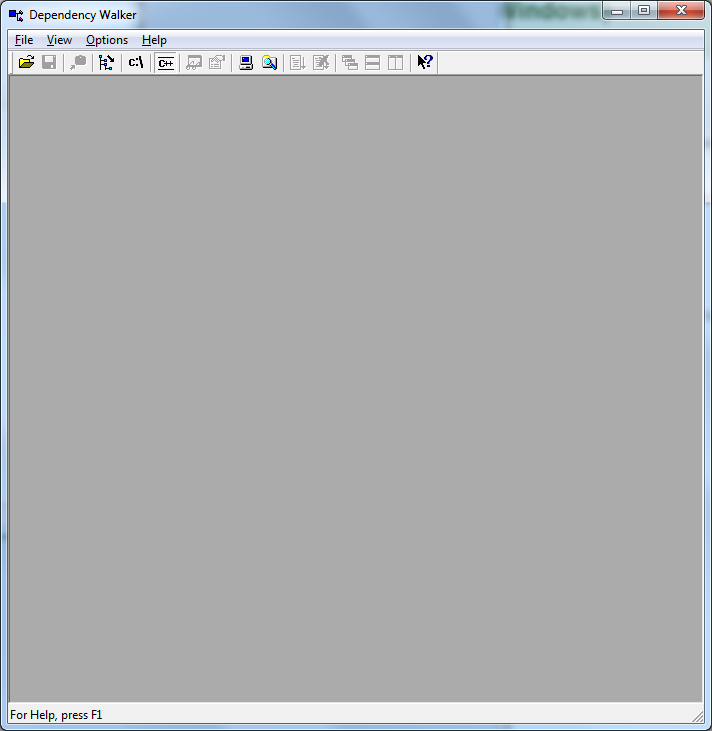Click the Tile Horizontally icon
This screenshot has height=731, width=712.
click(x=372, y=62)
